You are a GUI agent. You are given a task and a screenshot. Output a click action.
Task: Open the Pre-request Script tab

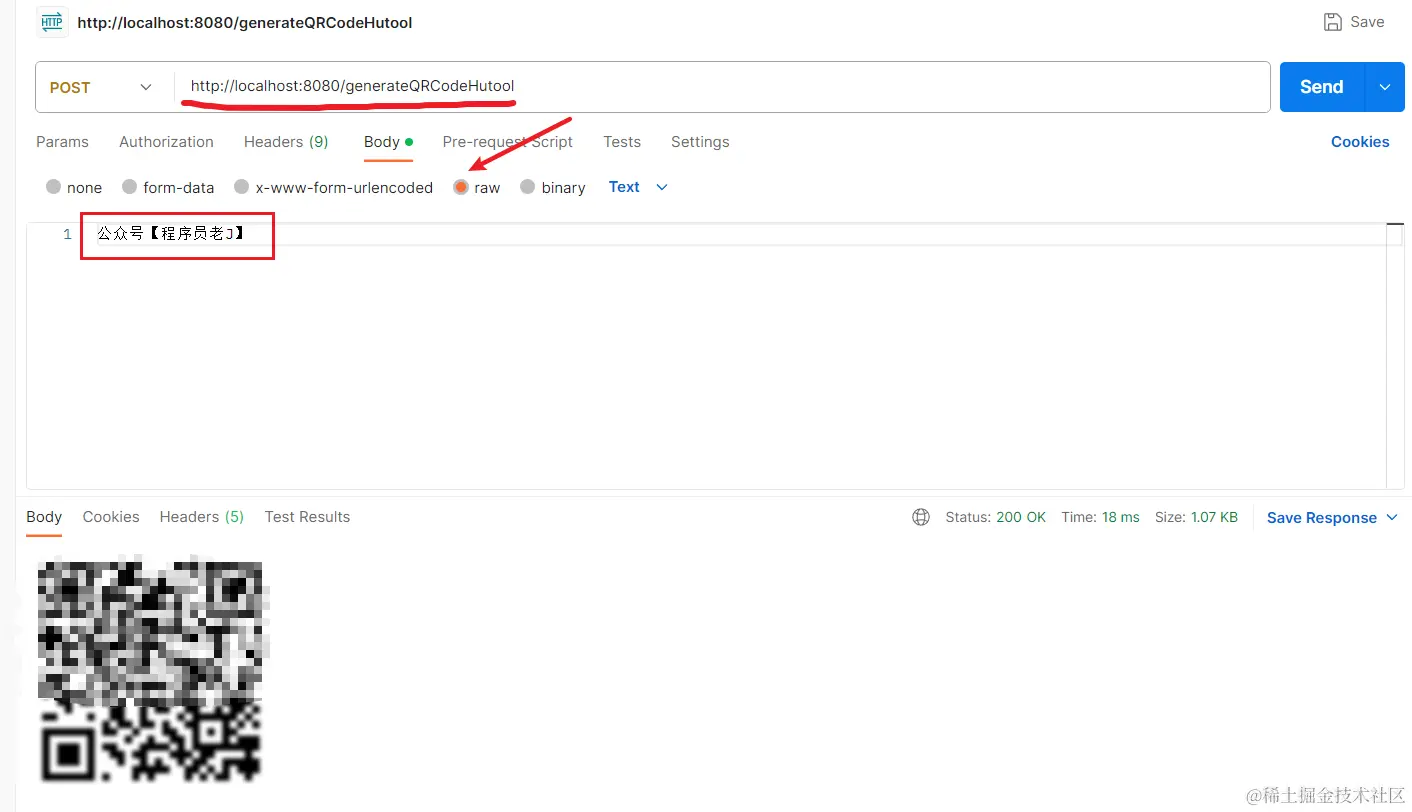coord(507,142)
